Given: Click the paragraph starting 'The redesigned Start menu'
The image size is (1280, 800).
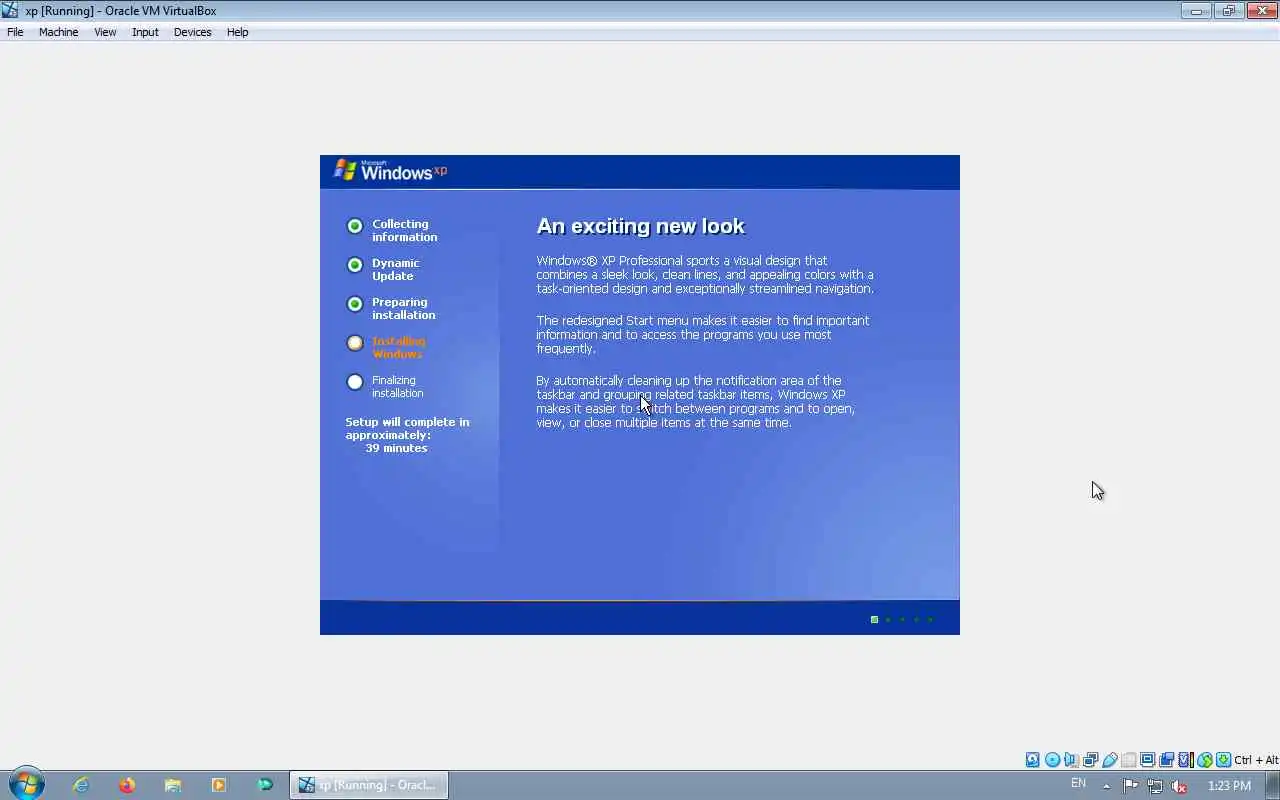Looking at the screenshot, I should coord(703,335).
